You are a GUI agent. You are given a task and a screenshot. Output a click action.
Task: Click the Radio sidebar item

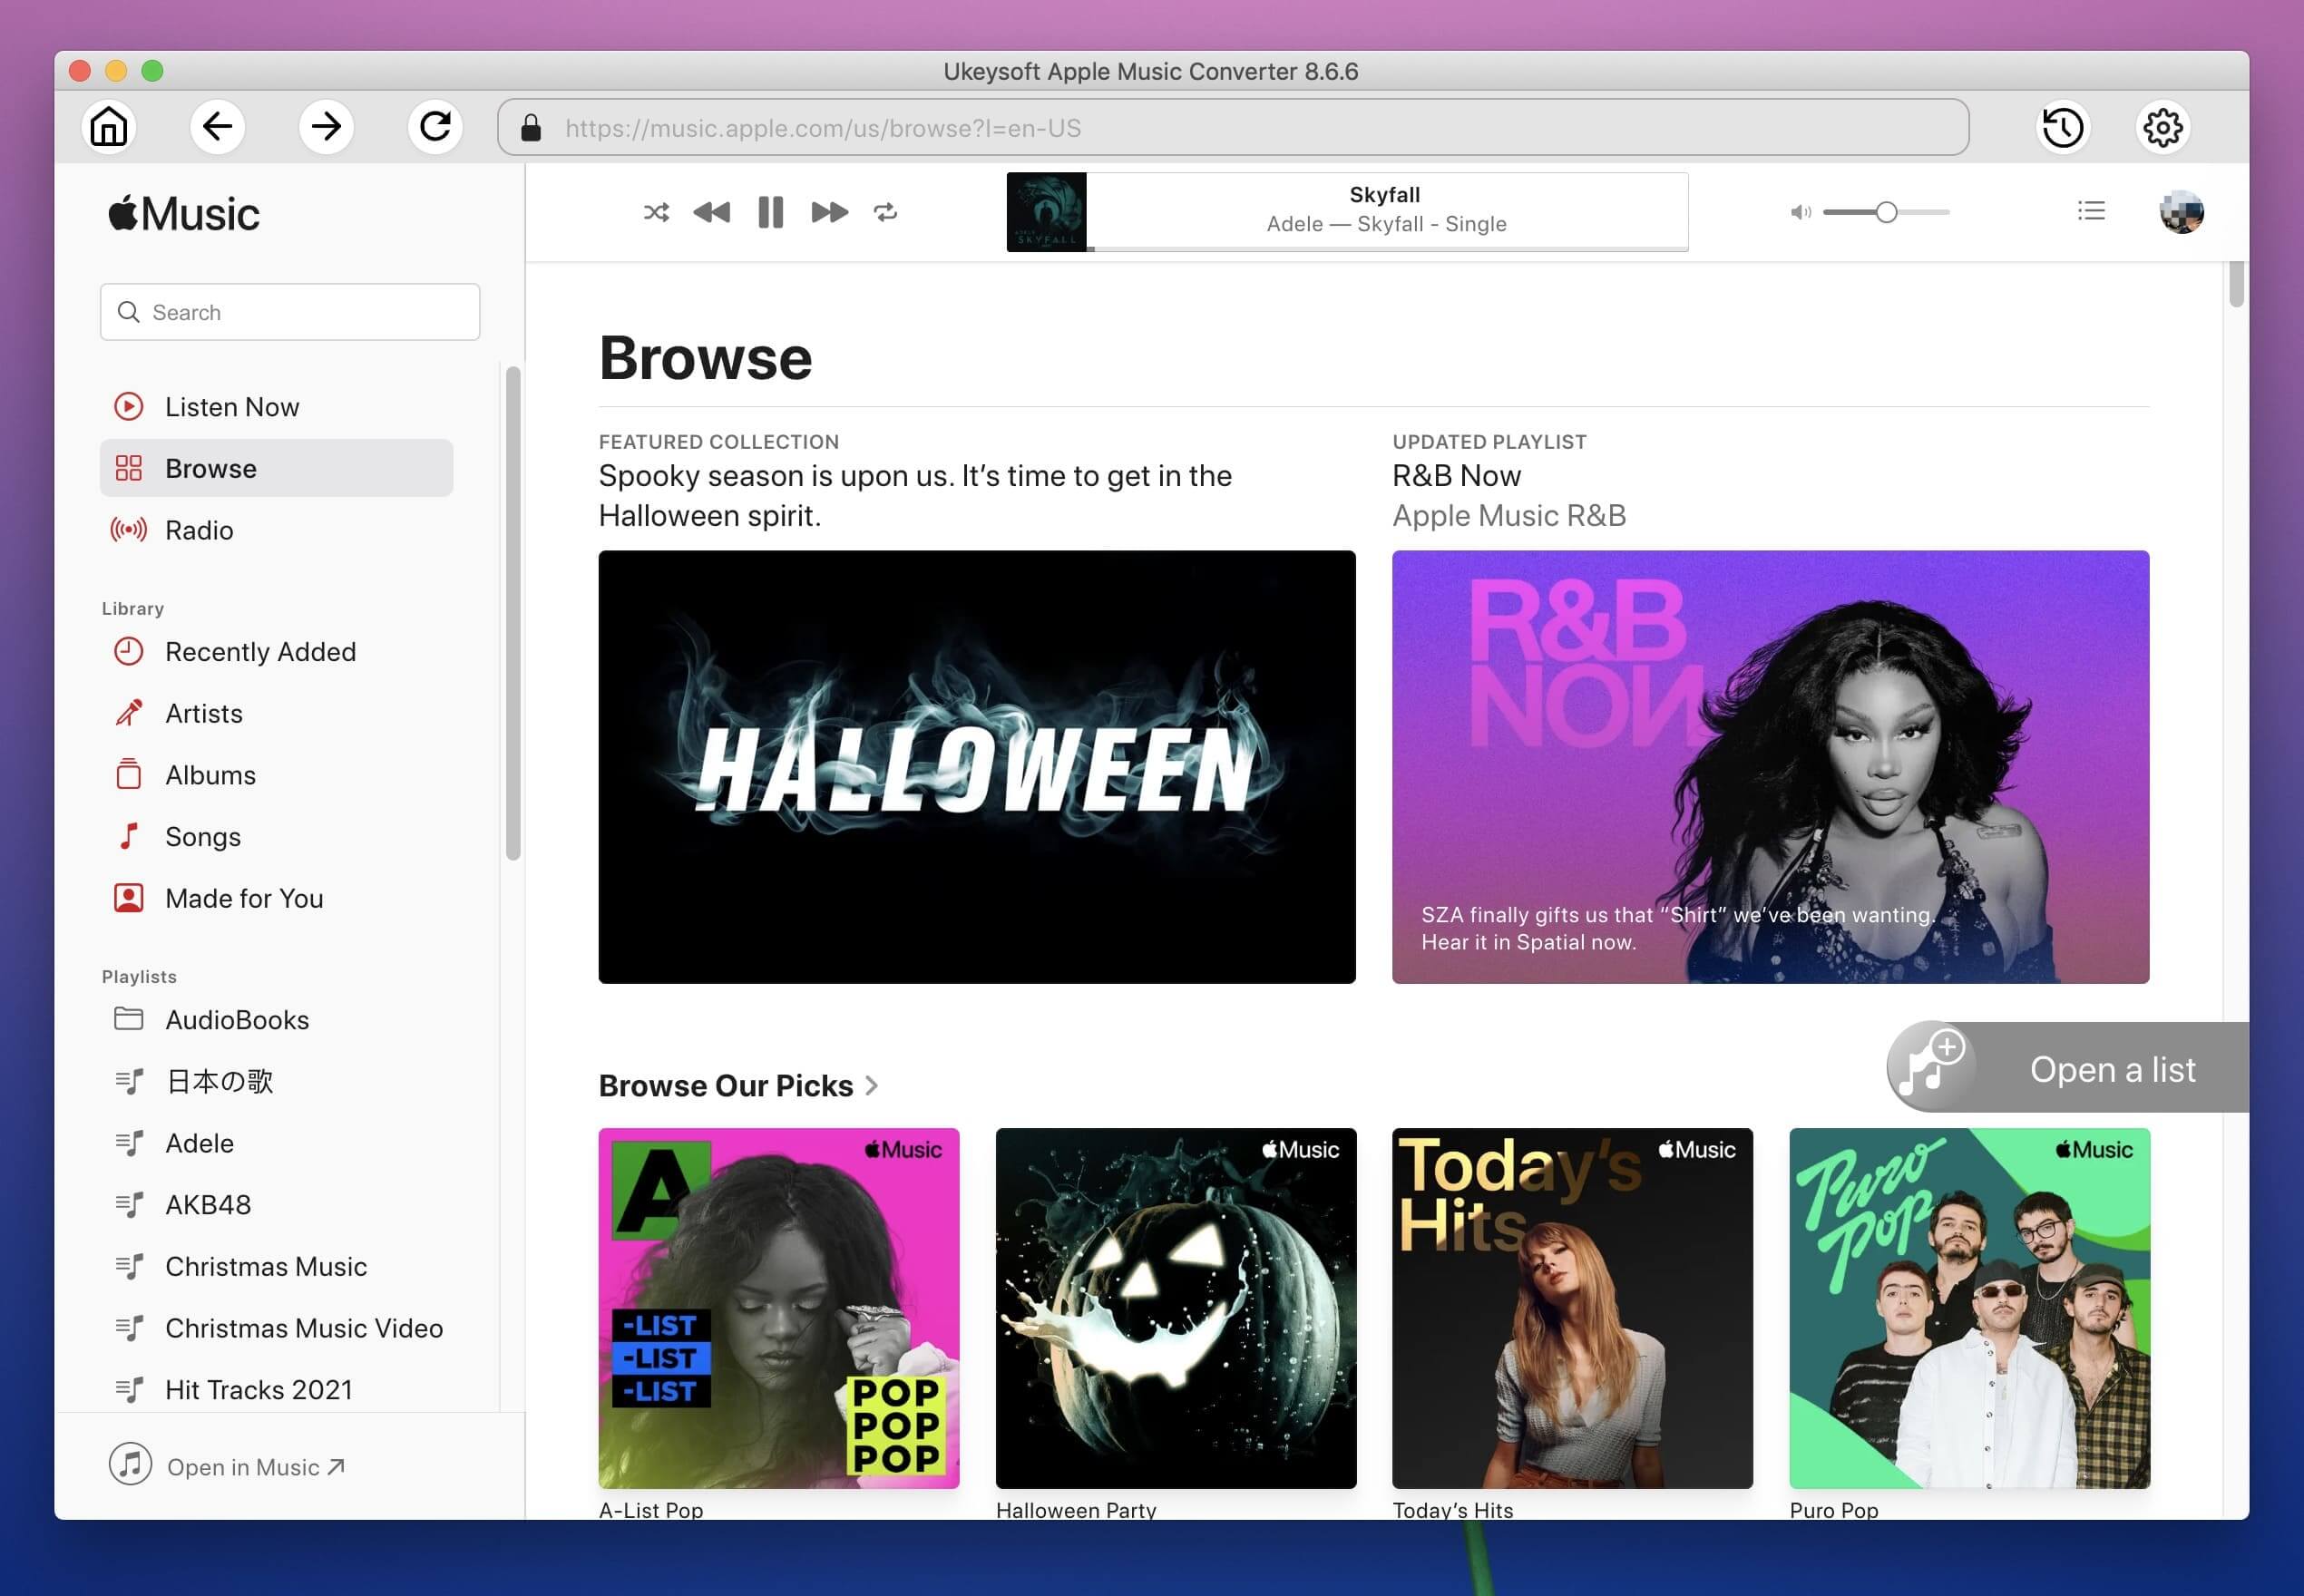(x=198, y=529)
